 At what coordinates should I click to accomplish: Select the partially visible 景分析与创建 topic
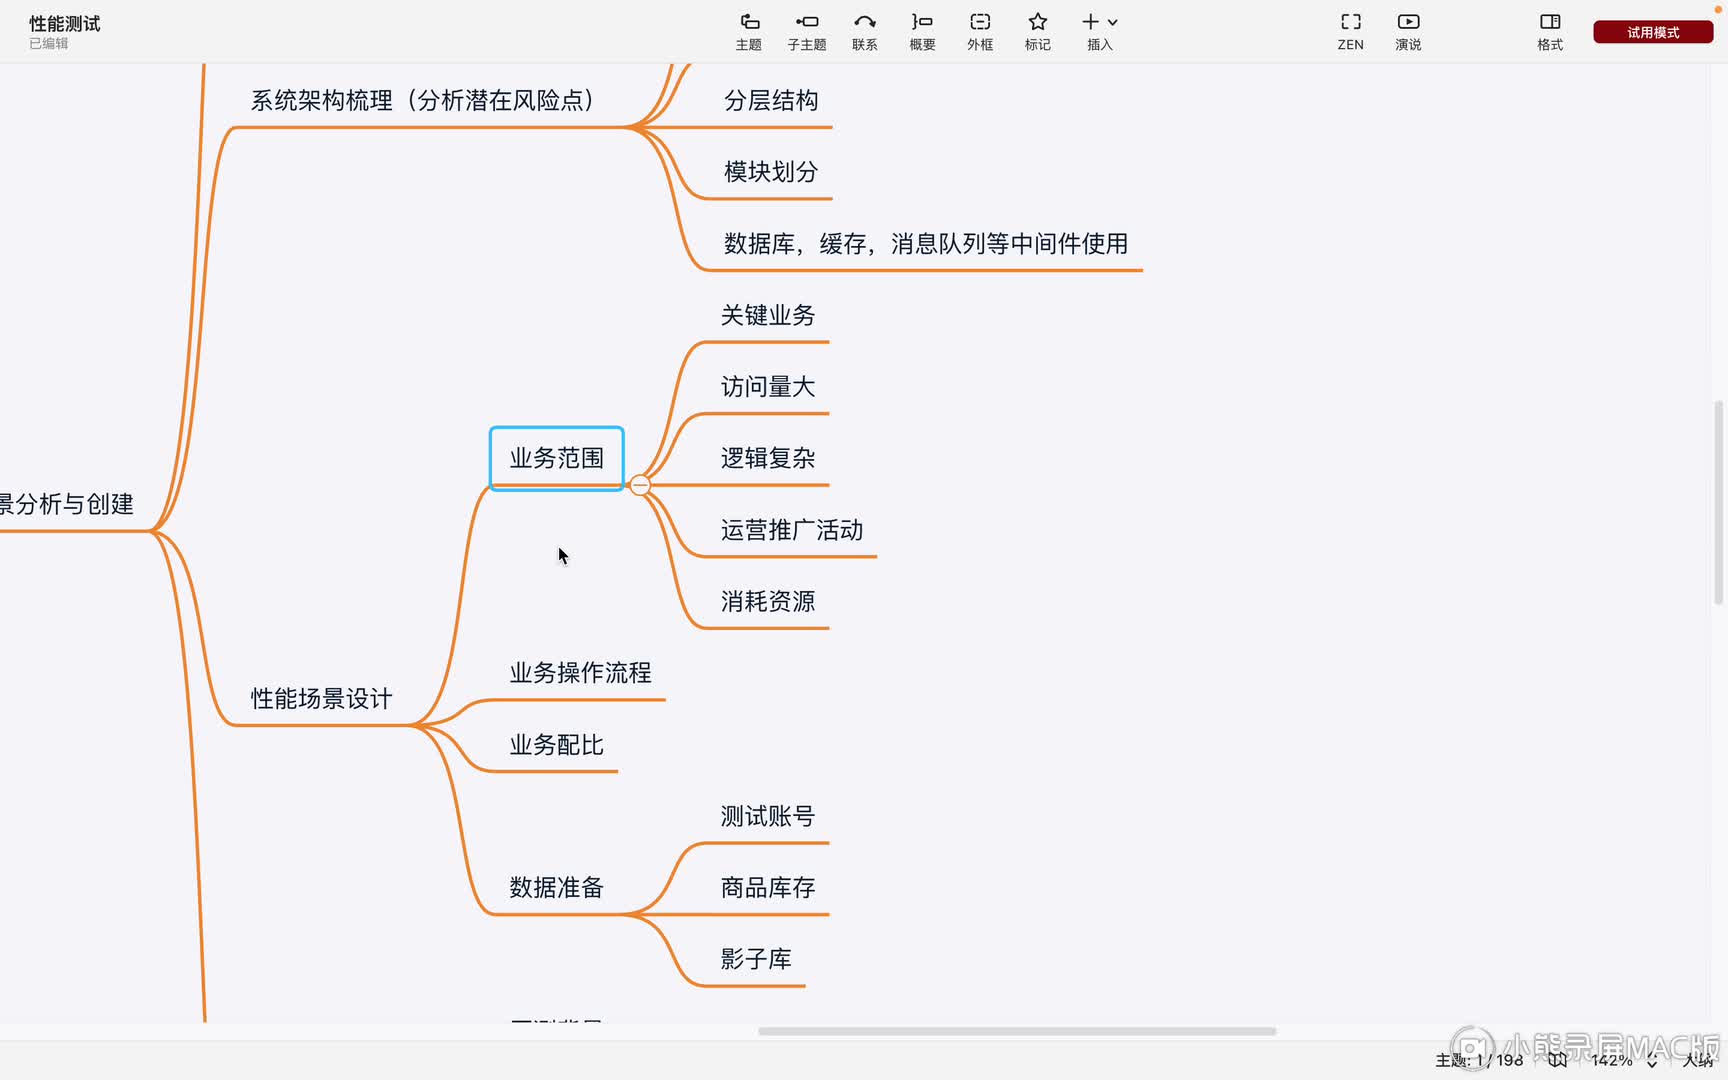[x=67, y=504]
